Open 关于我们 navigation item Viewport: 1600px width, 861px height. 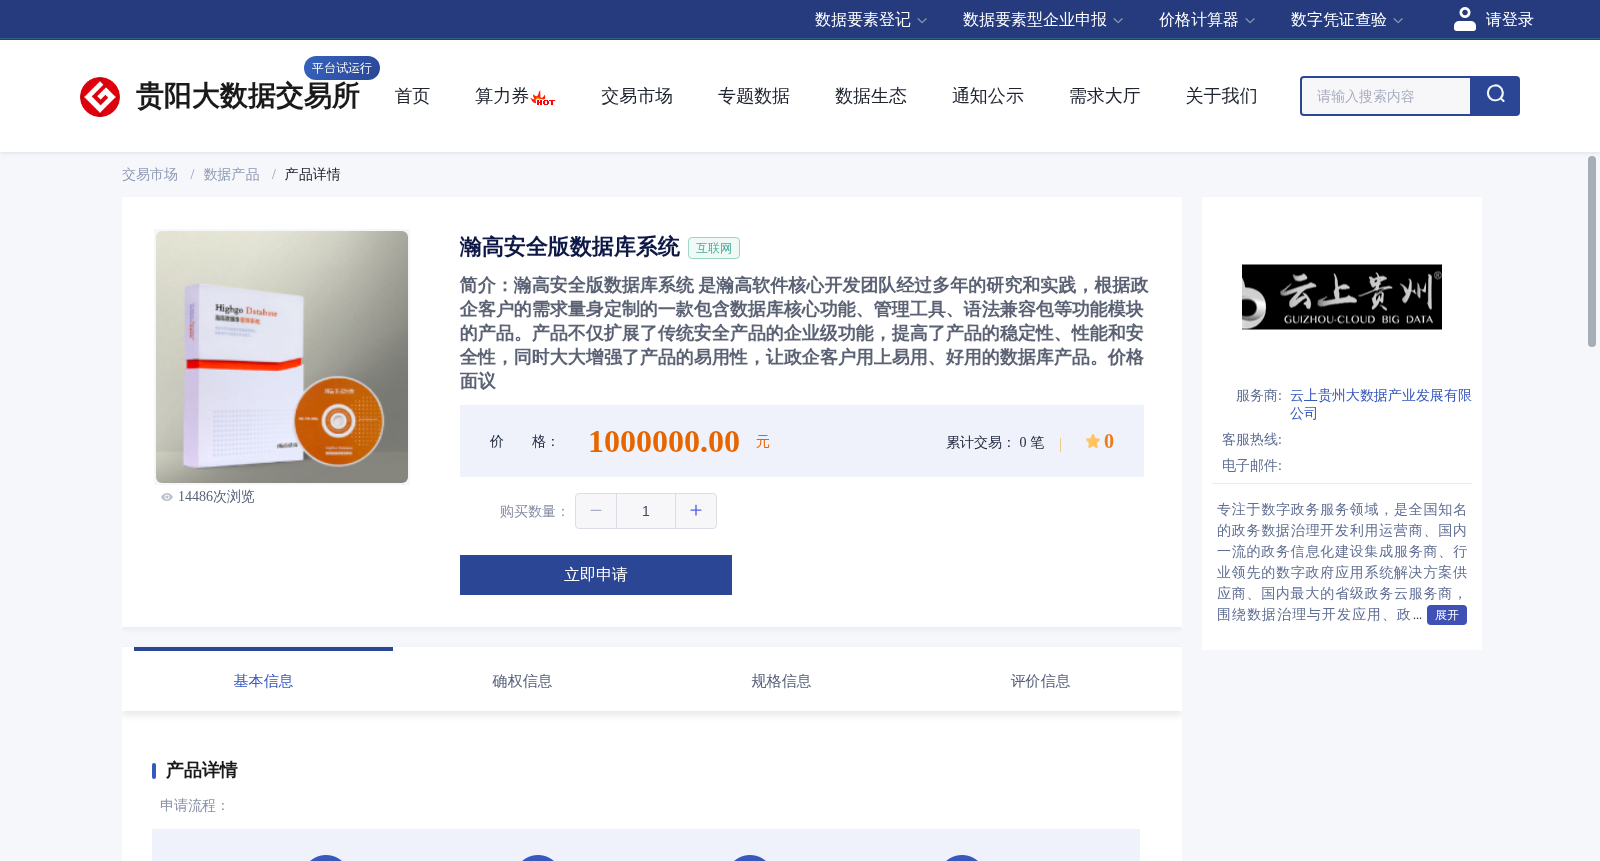(1222, 96)
